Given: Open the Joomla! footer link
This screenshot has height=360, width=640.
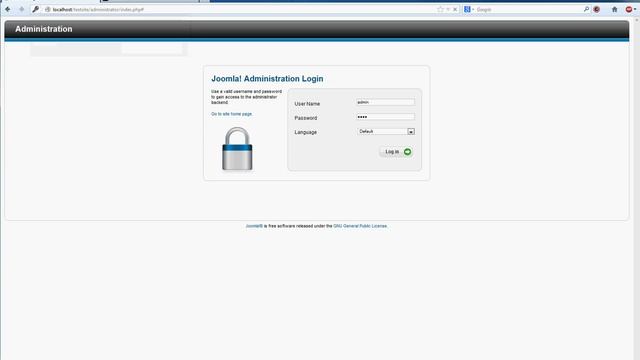Looking at the screenshot, I should tap(254, 226).
